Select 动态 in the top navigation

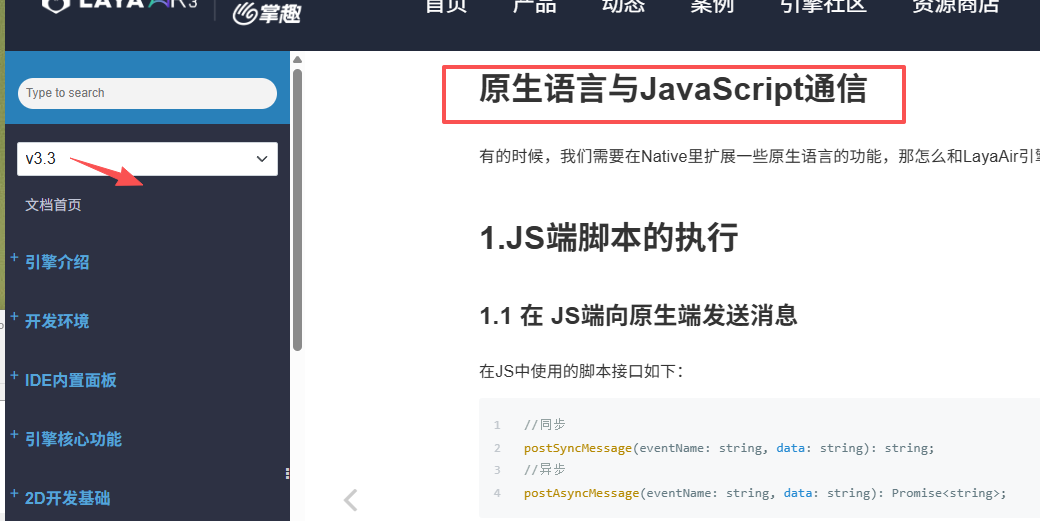point(623,6)
